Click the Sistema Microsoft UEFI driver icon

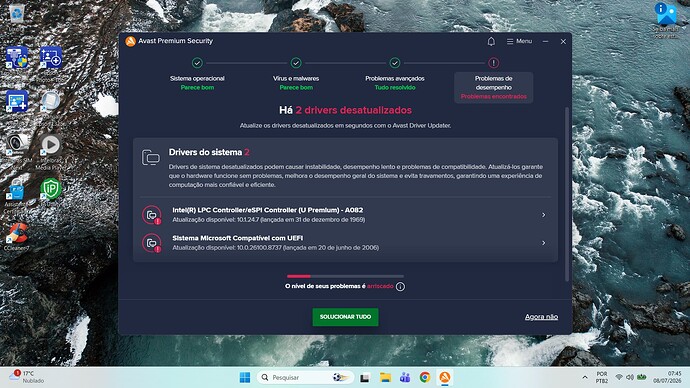[x=152, y=243]
